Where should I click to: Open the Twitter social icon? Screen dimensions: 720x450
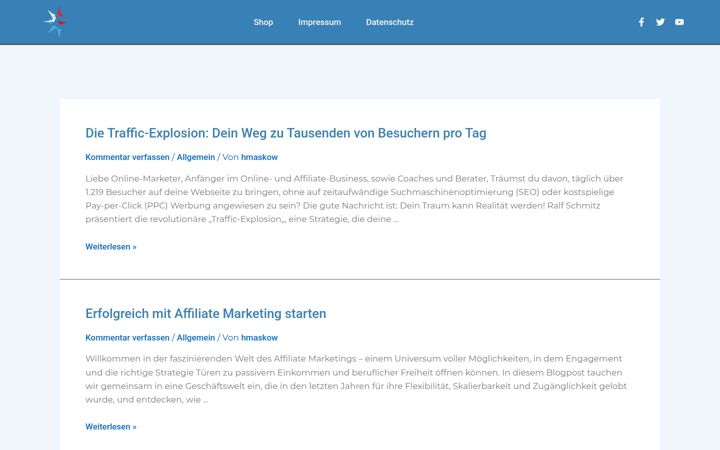(660, 22)
